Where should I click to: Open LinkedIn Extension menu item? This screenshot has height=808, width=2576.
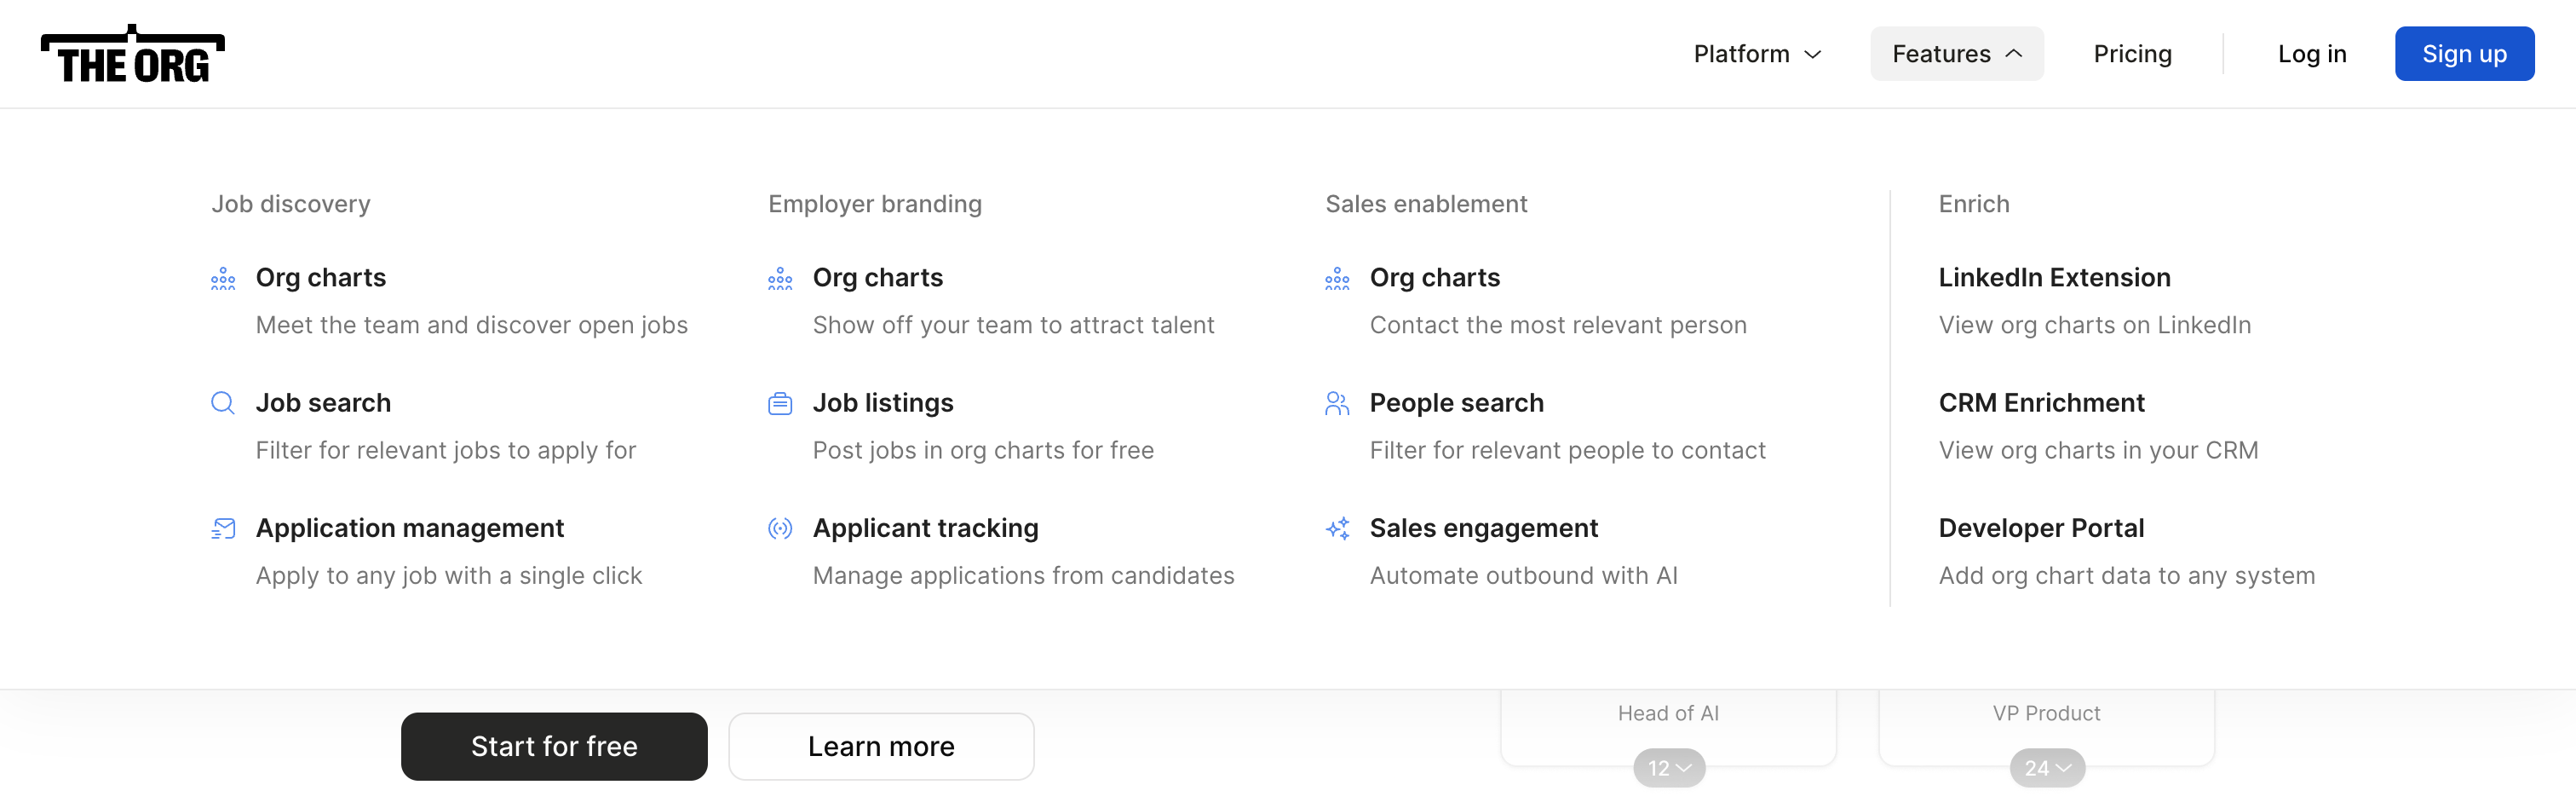coord(2054,278)
